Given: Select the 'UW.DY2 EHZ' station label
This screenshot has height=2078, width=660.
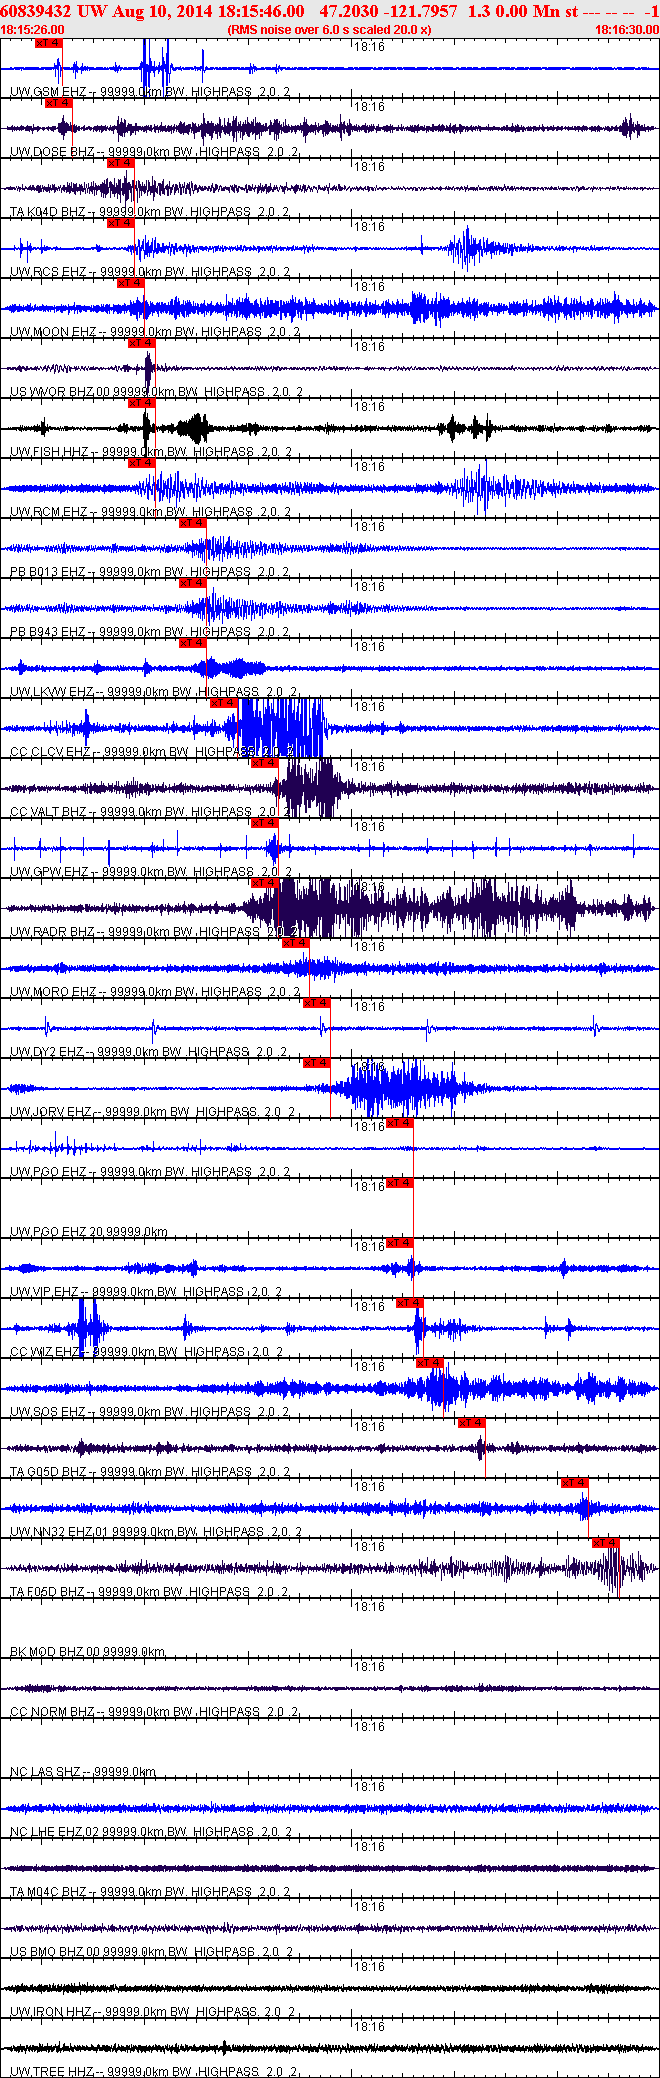Looking at the screenshot, I should click(x=47, y=1052).
